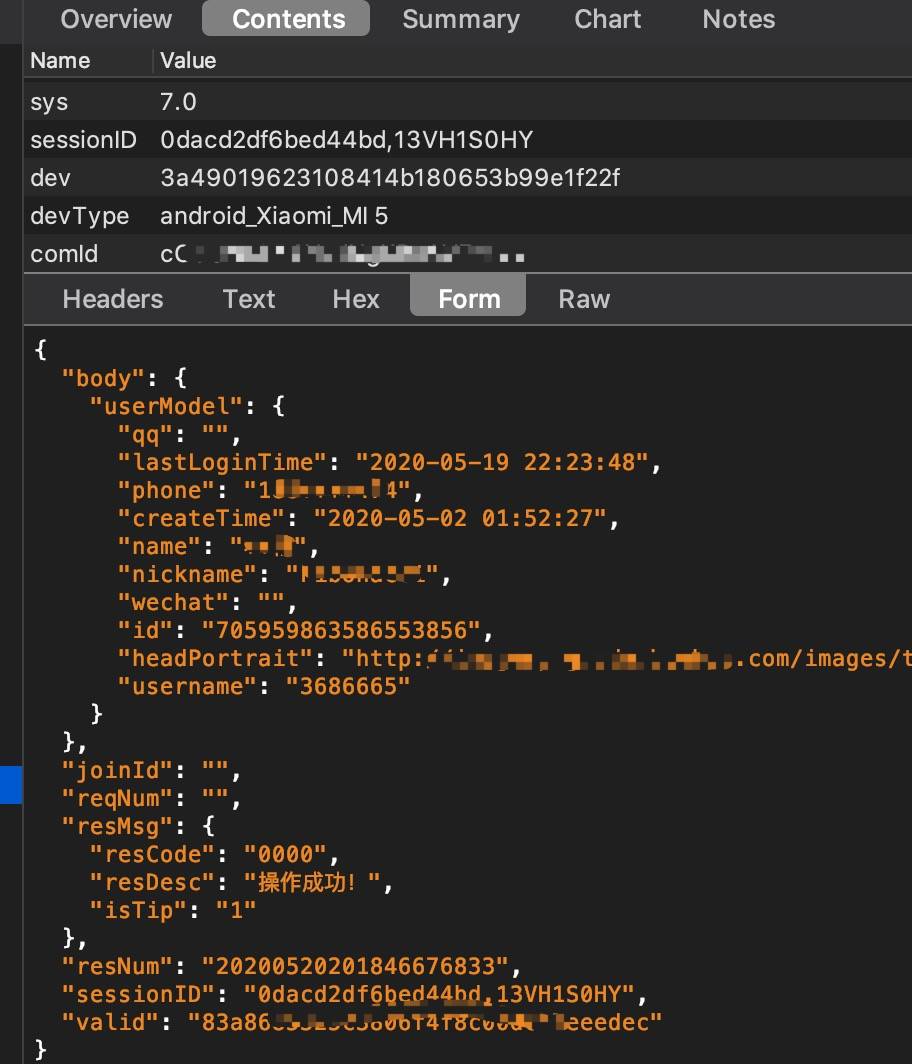Select the devType android_Xiaomi_MI 5 row
Image resolution: width=912 pixels, height=1064 pixels.
(274, 216)
